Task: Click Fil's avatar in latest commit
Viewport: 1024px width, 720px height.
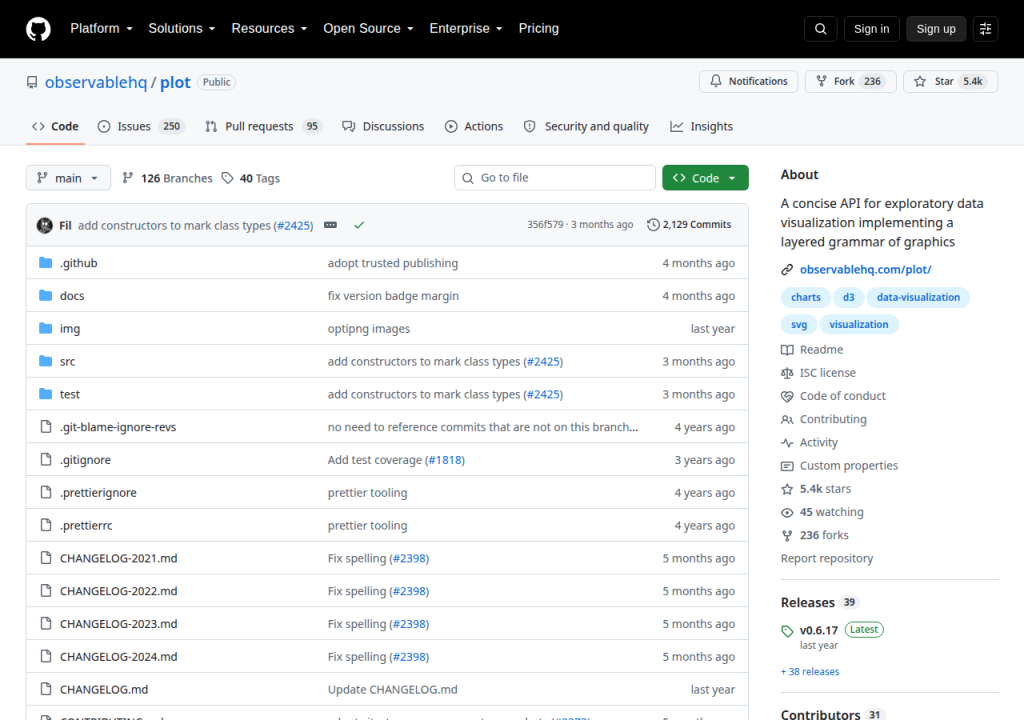Action: (x=44, y=225)
